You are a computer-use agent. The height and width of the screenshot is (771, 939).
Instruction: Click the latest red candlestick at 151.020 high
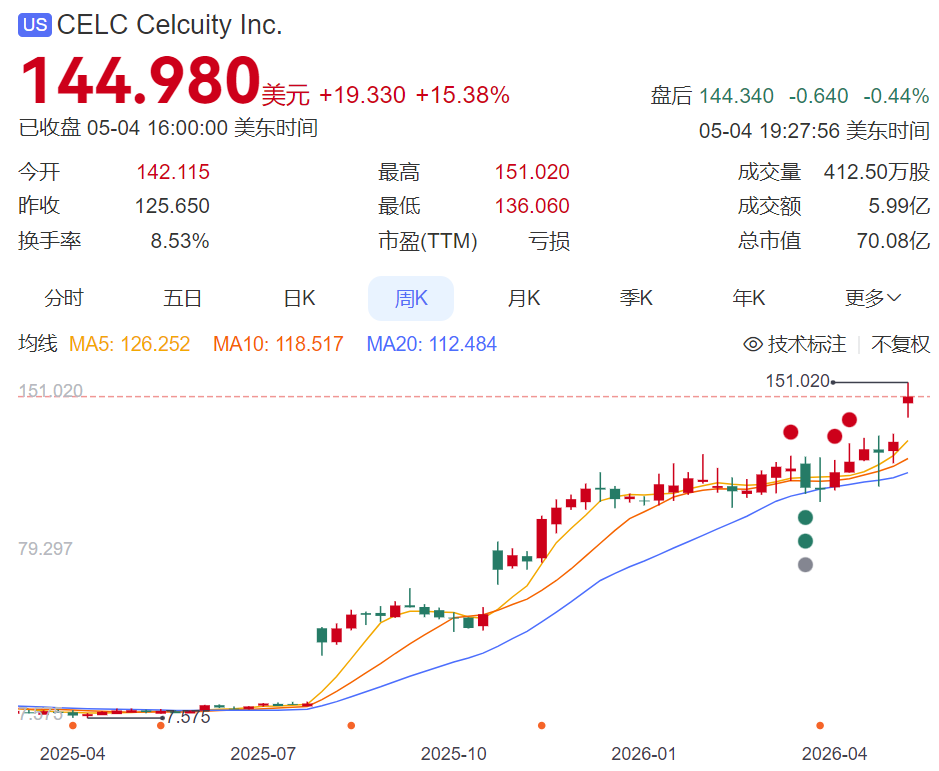coord(908,400)
